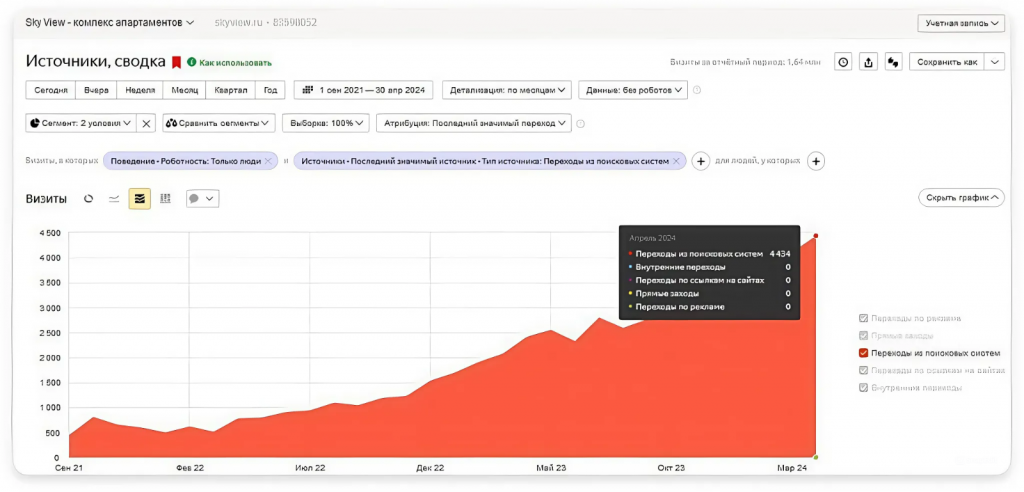Open the history clock icon
The height and width of the screenshot is (492, 1024).
[x=844, y=62]
